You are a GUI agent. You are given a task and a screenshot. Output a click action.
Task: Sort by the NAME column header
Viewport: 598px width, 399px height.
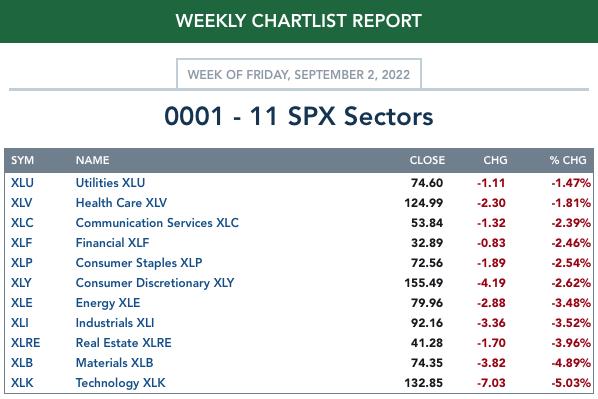(93, 160)
